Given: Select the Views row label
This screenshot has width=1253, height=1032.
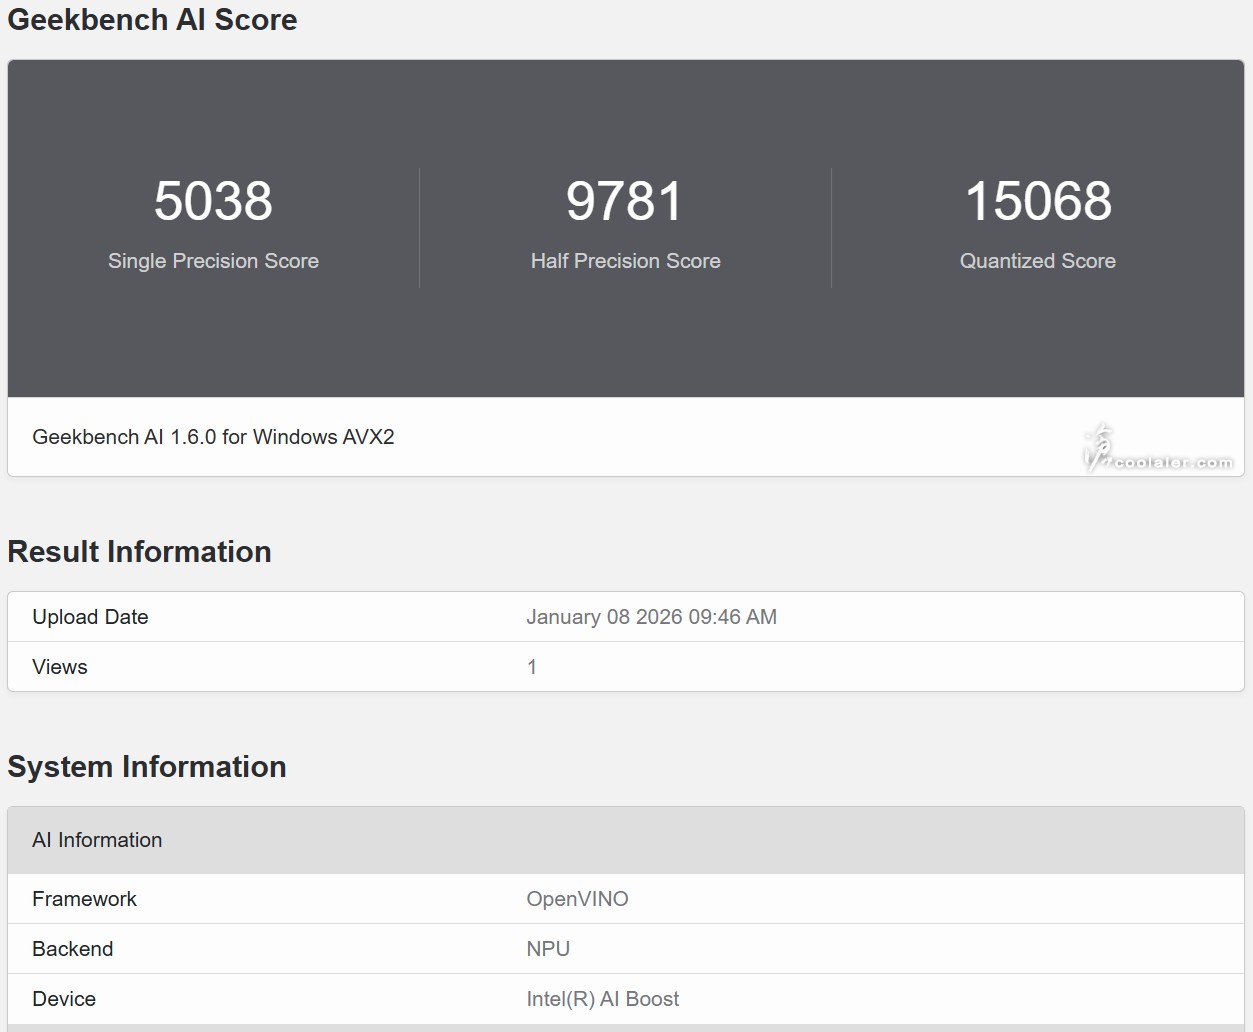Looking at the screenshot, I should (x=60, y=667).
